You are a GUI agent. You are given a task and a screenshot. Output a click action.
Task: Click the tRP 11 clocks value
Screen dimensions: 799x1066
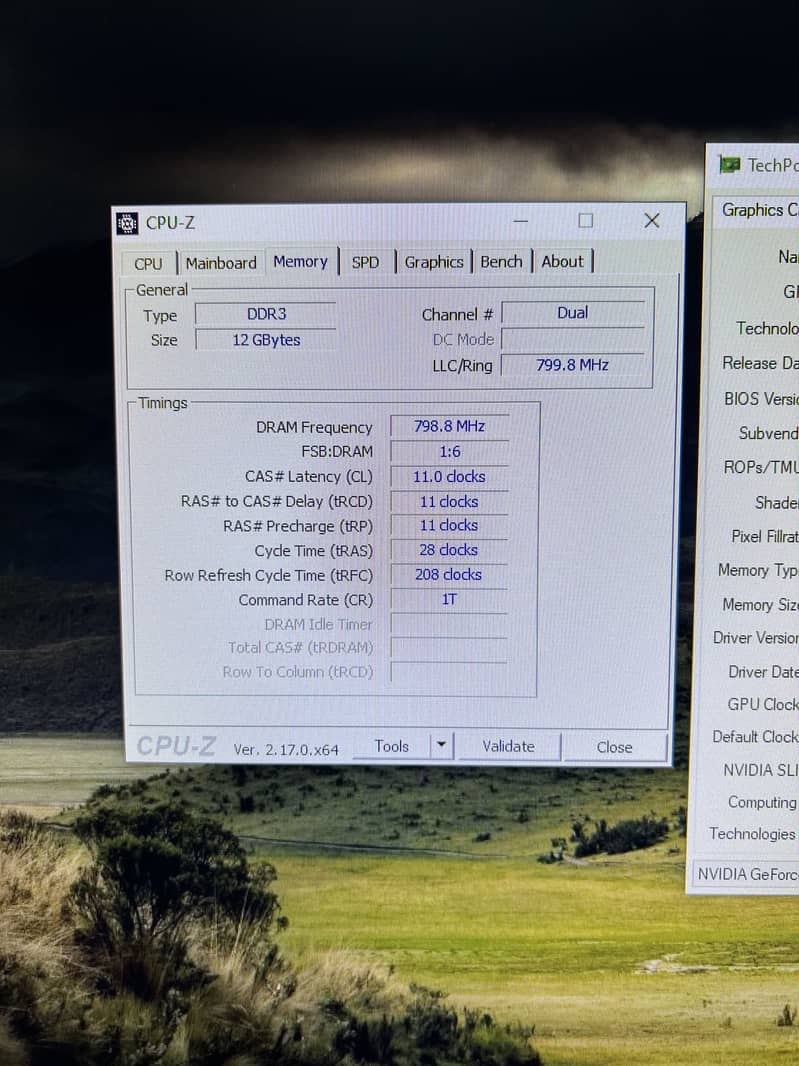coord(449,526)
